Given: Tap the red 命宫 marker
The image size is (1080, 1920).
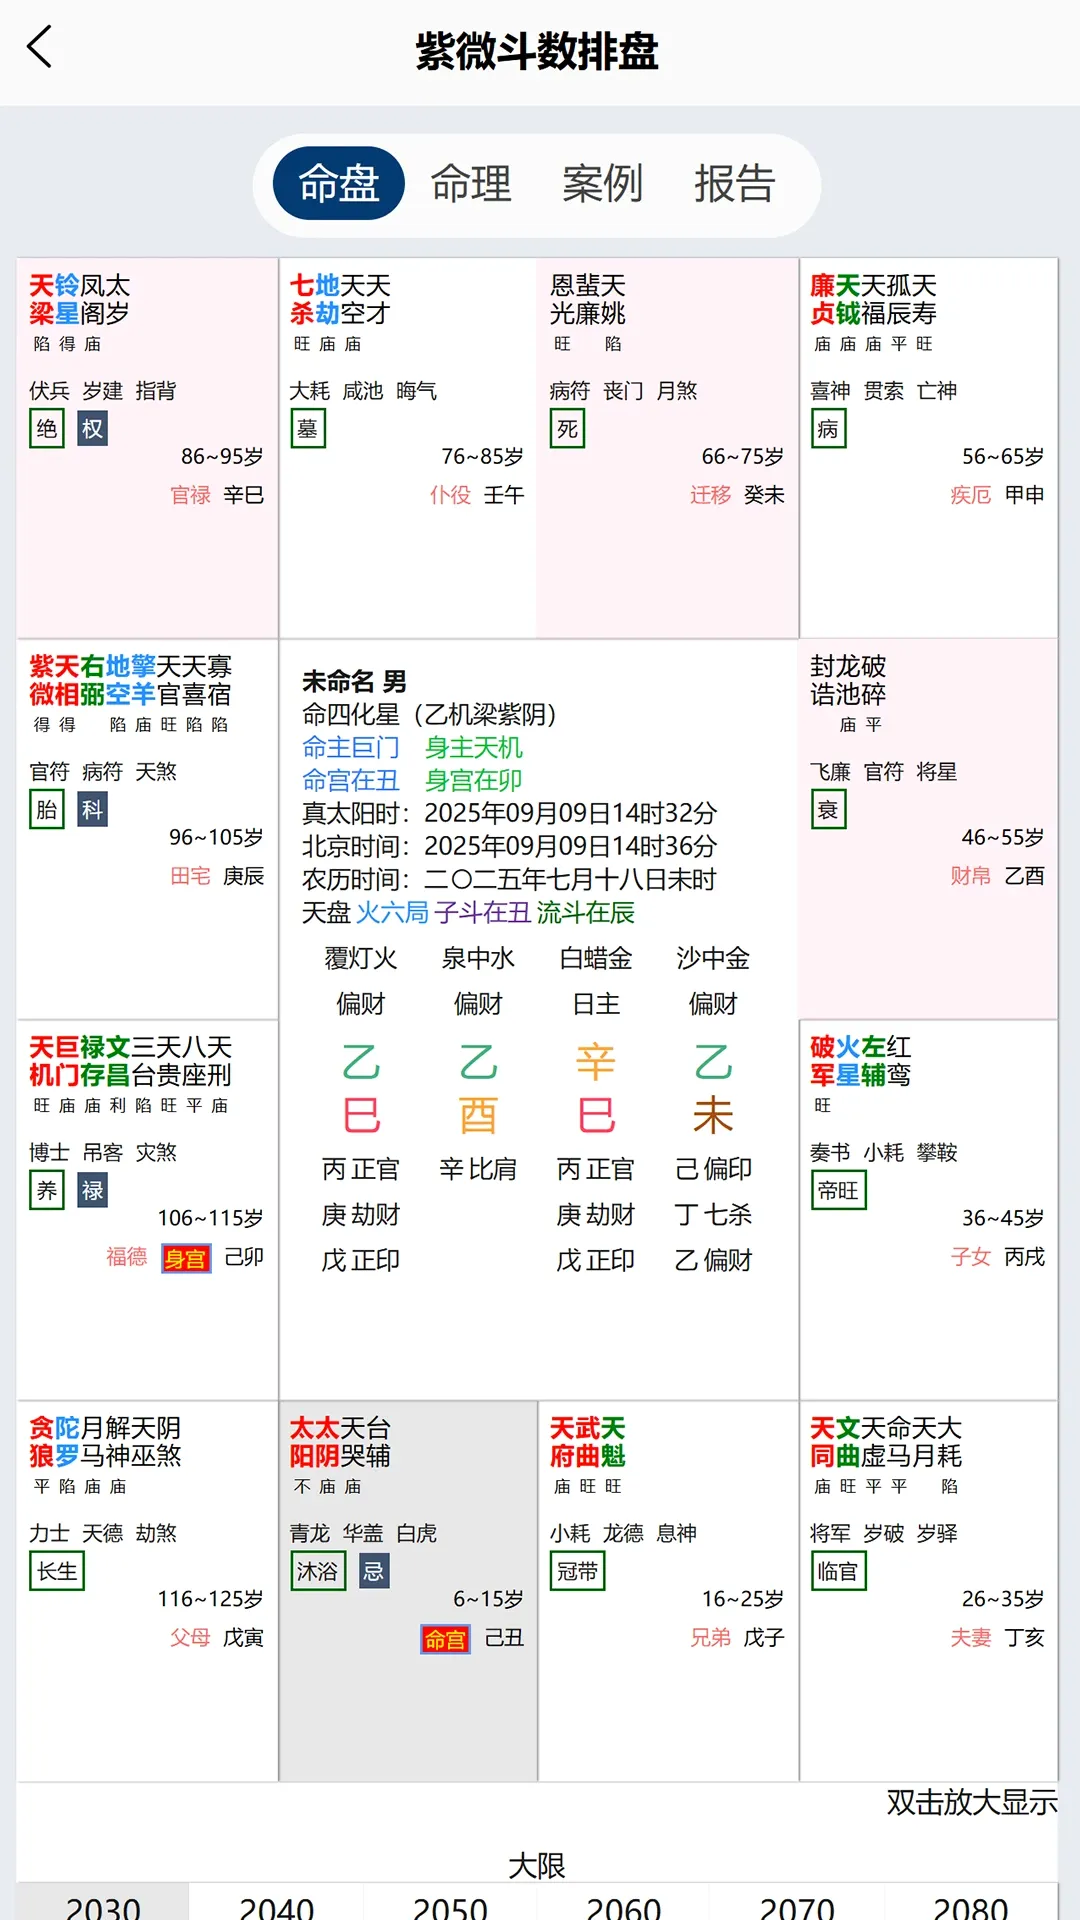Looking at the screenshot, I should tap(445, 1639).
